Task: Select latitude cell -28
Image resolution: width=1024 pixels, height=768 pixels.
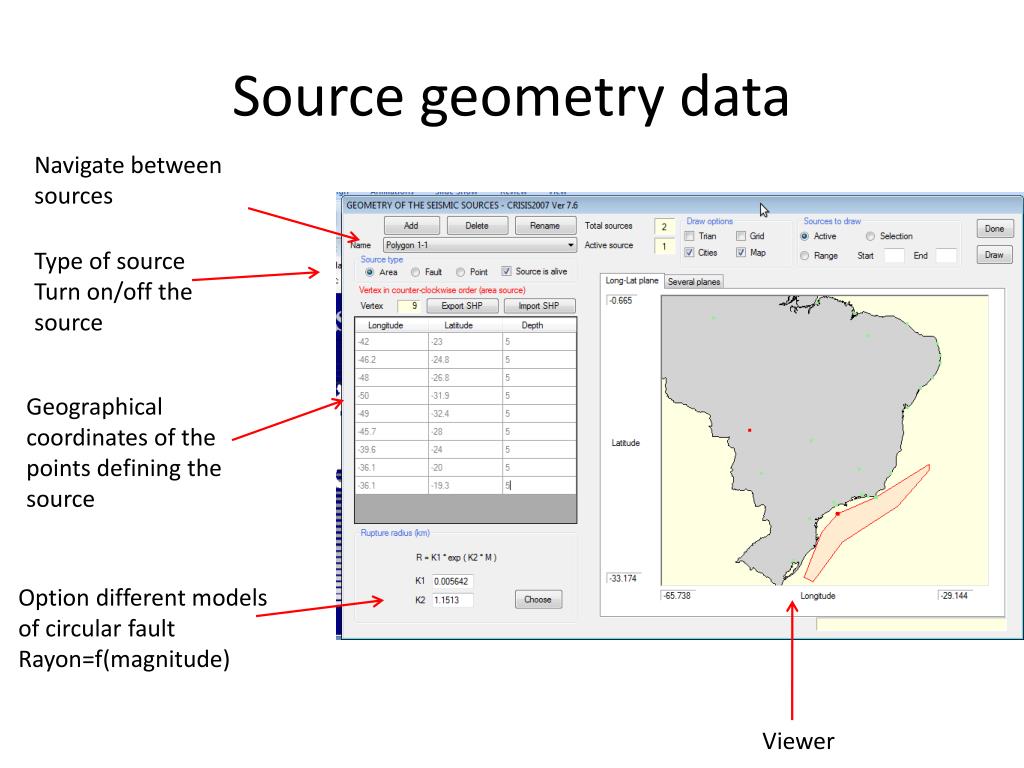Action: click(x=465, y=432)
